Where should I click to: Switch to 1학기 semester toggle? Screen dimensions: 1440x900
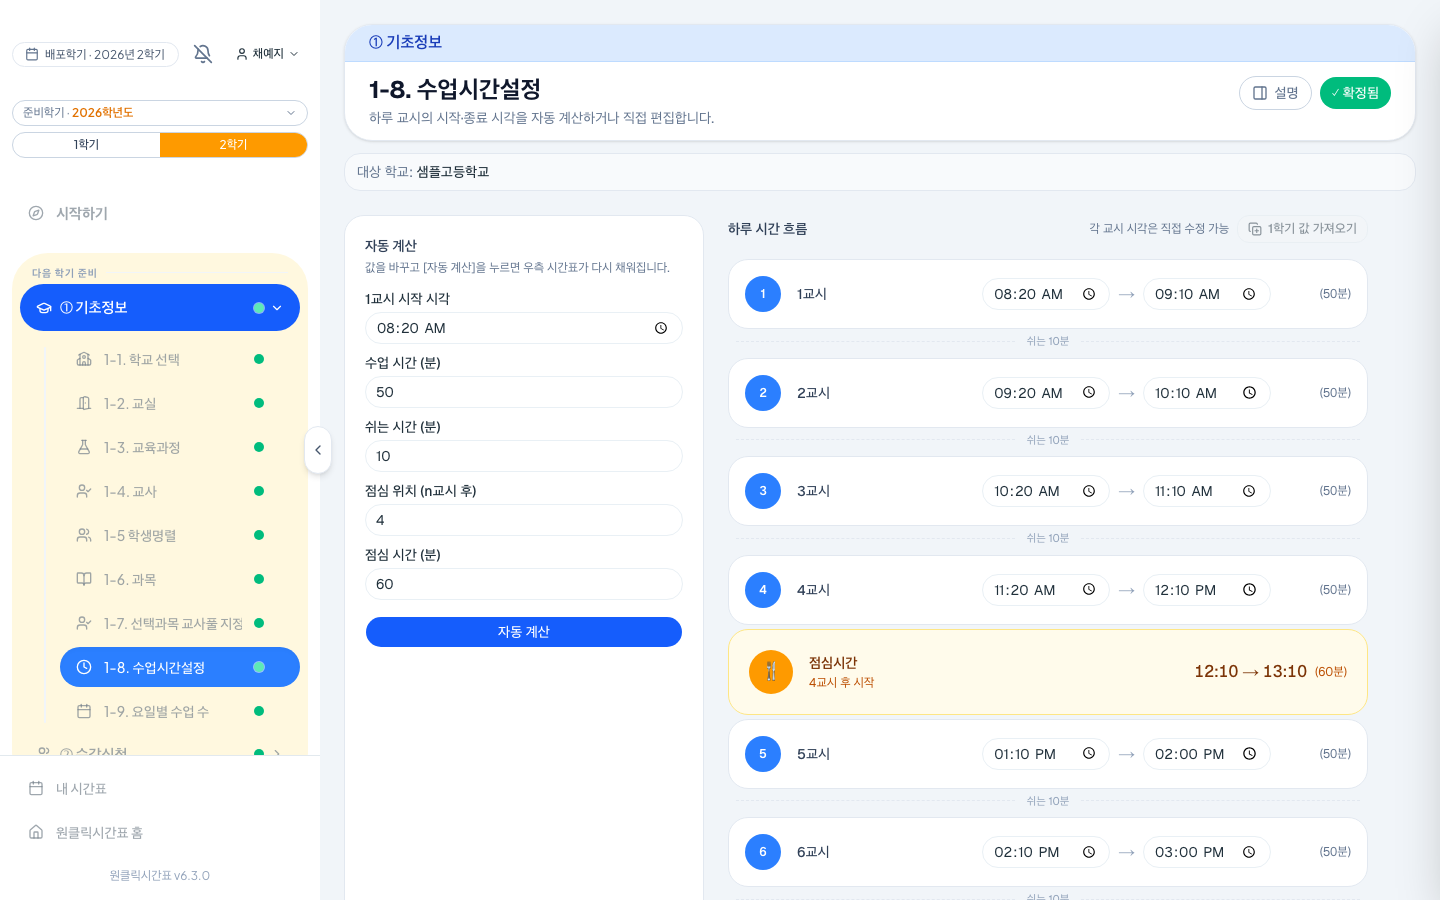[x=86, y=145]
